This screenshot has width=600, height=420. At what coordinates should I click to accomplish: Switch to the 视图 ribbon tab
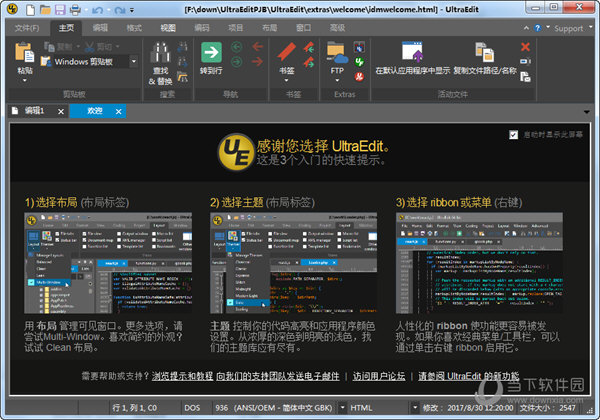coord(168,28)
